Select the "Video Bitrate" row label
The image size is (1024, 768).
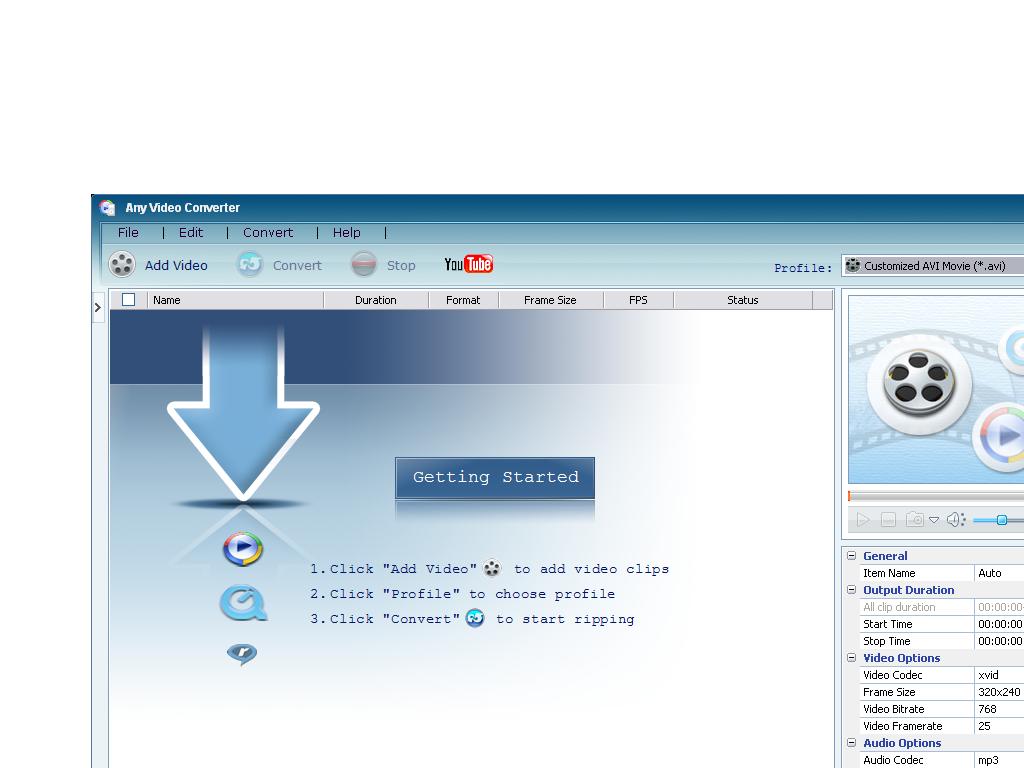[x=893, y=709]
